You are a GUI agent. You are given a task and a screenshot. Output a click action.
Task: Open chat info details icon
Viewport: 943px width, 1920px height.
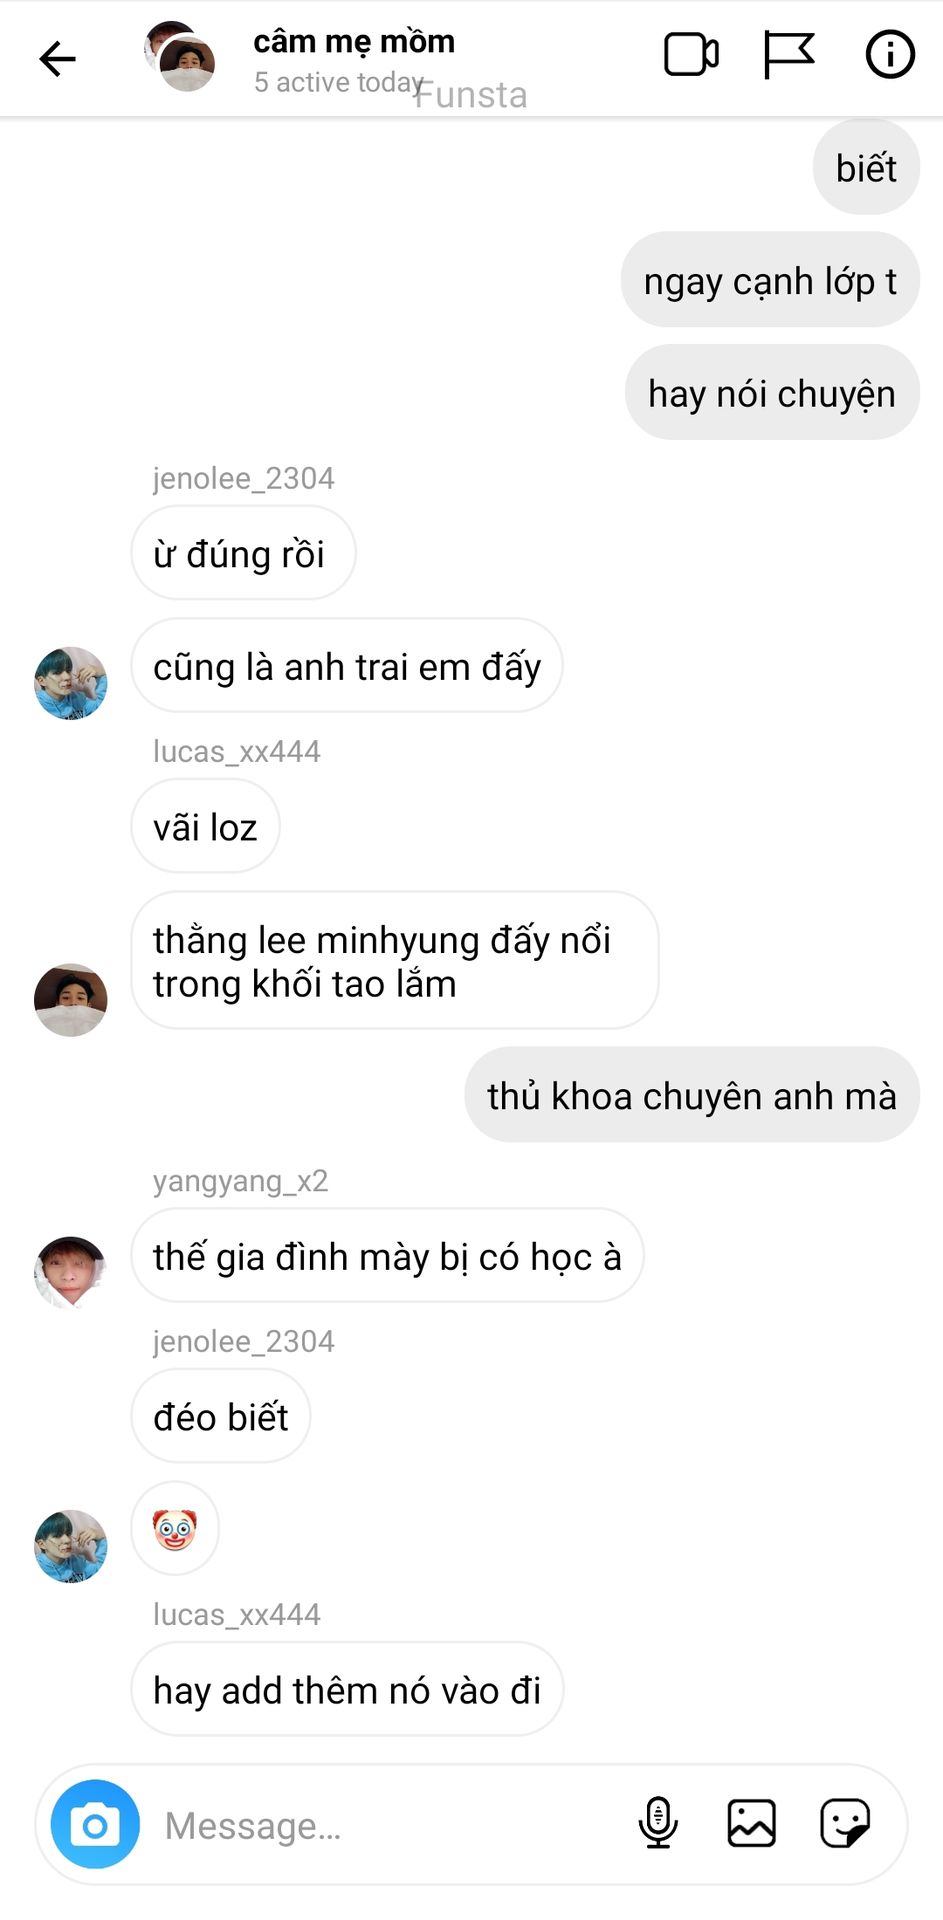[889, 55]
